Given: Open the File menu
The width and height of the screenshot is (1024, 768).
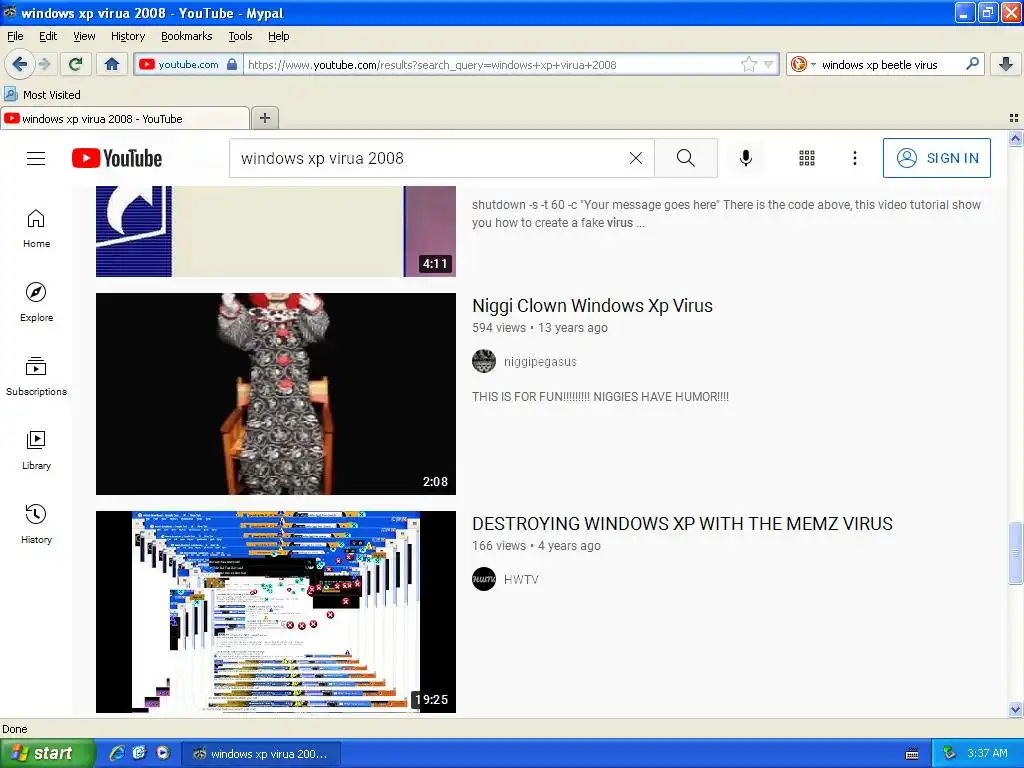Looking at the screenshot, I should point(15,36).
